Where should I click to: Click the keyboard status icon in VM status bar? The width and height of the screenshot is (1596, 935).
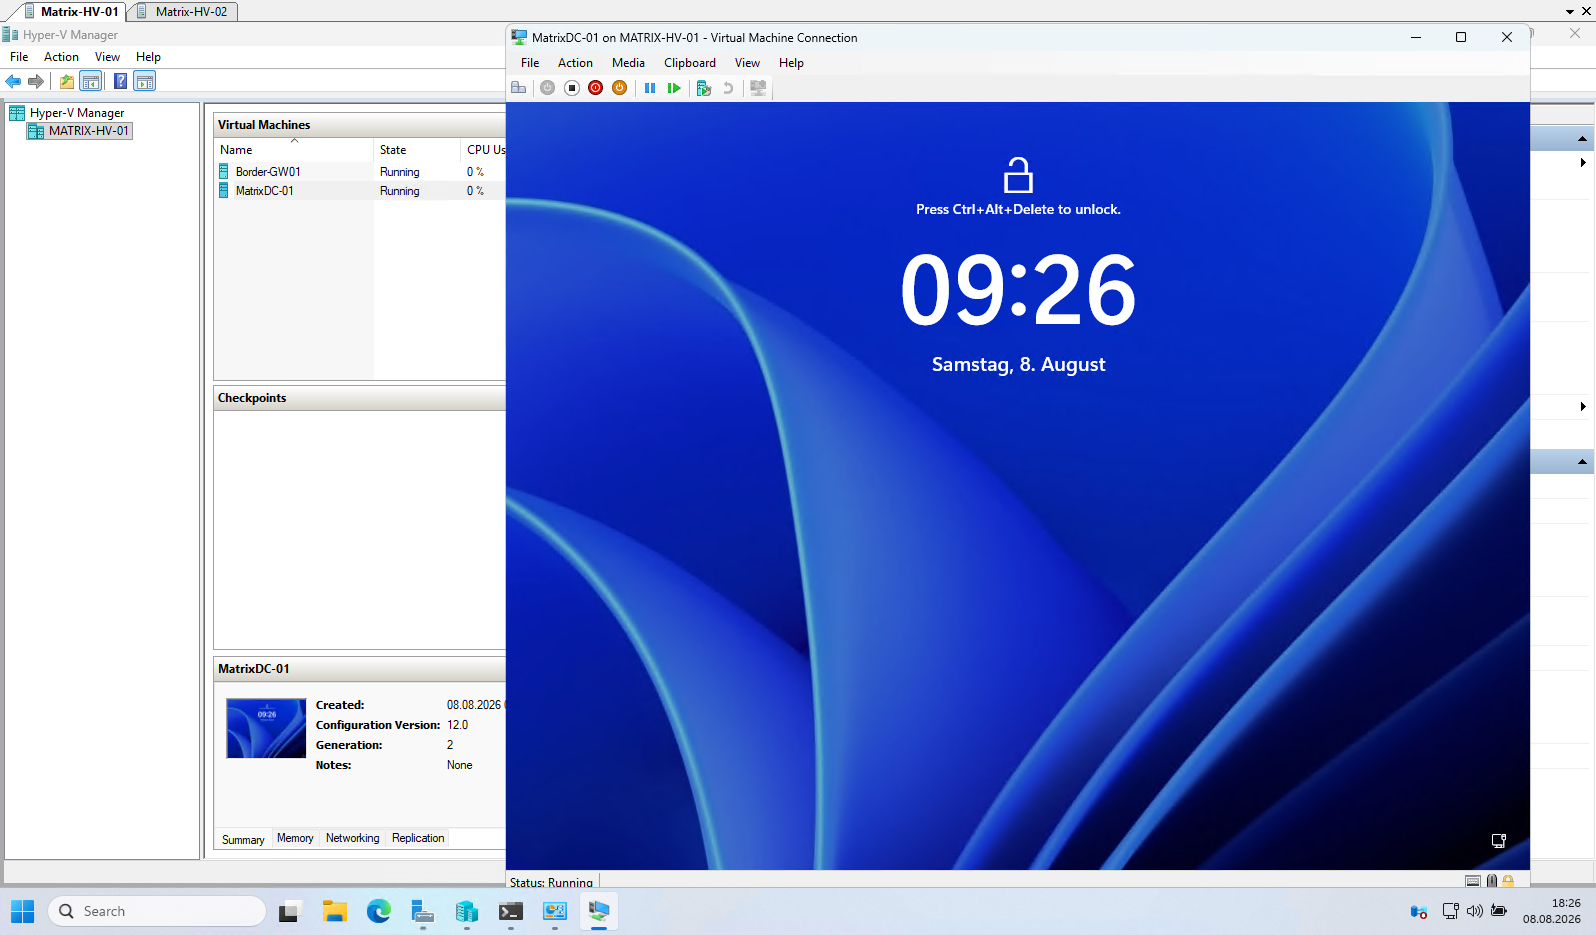pos(1473,881)
